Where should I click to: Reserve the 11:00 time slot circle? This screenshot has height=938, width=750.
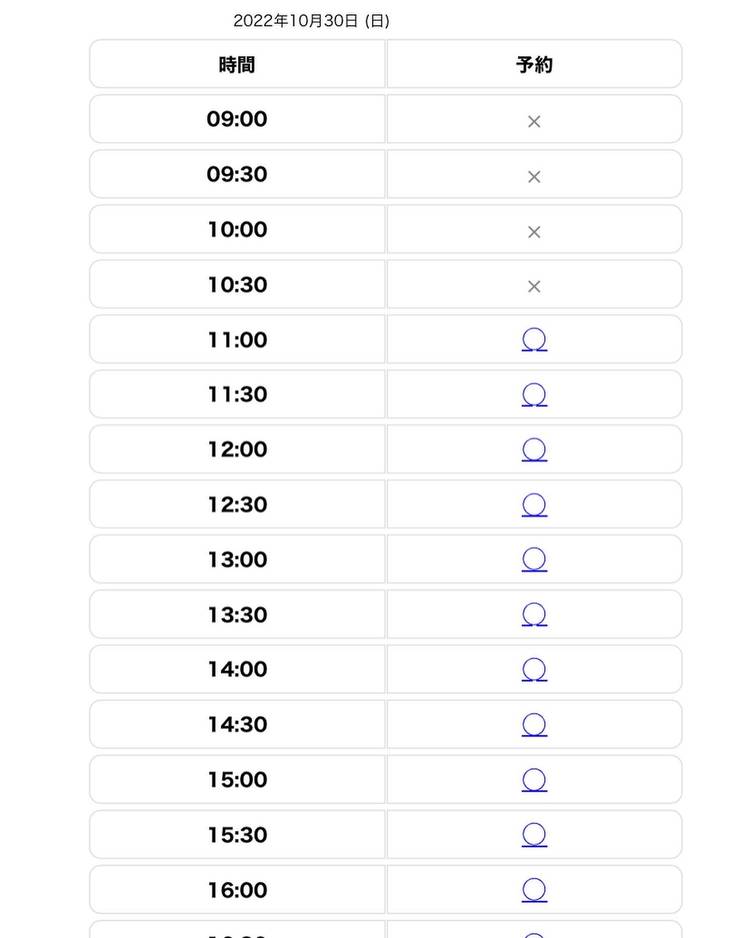tap(534, 340)
